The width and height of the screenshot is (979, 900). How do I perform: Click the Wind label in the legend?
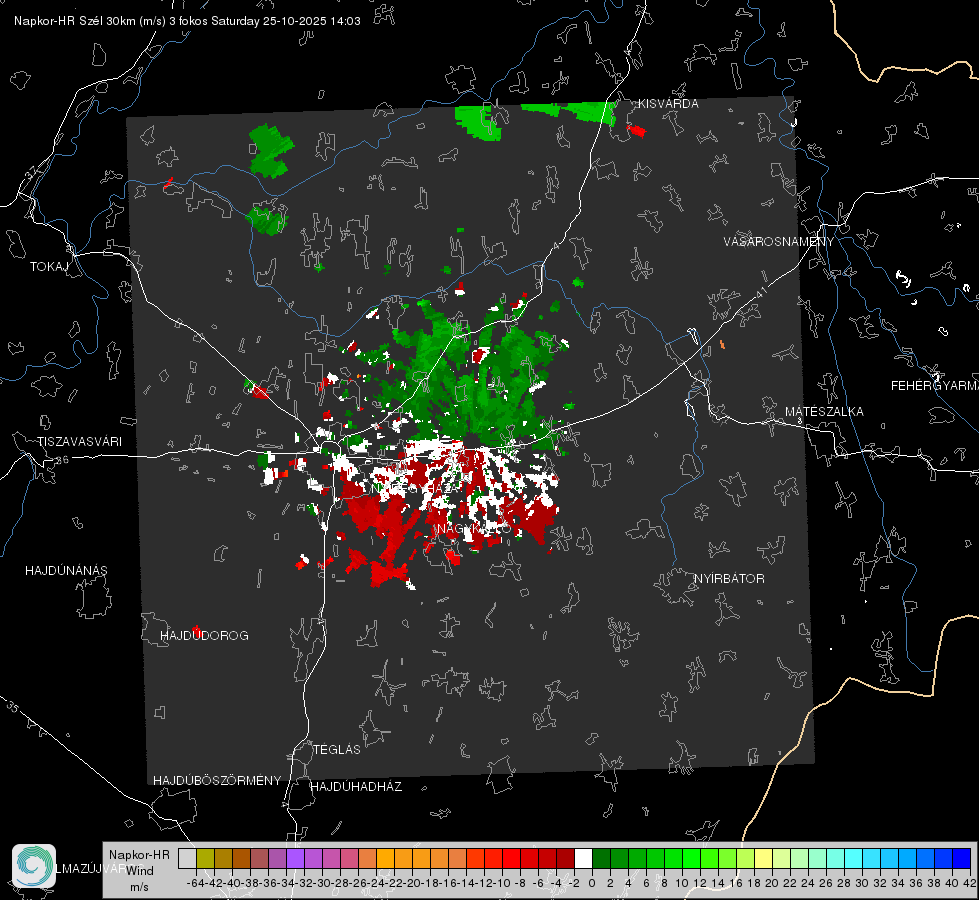coord(140,871)
